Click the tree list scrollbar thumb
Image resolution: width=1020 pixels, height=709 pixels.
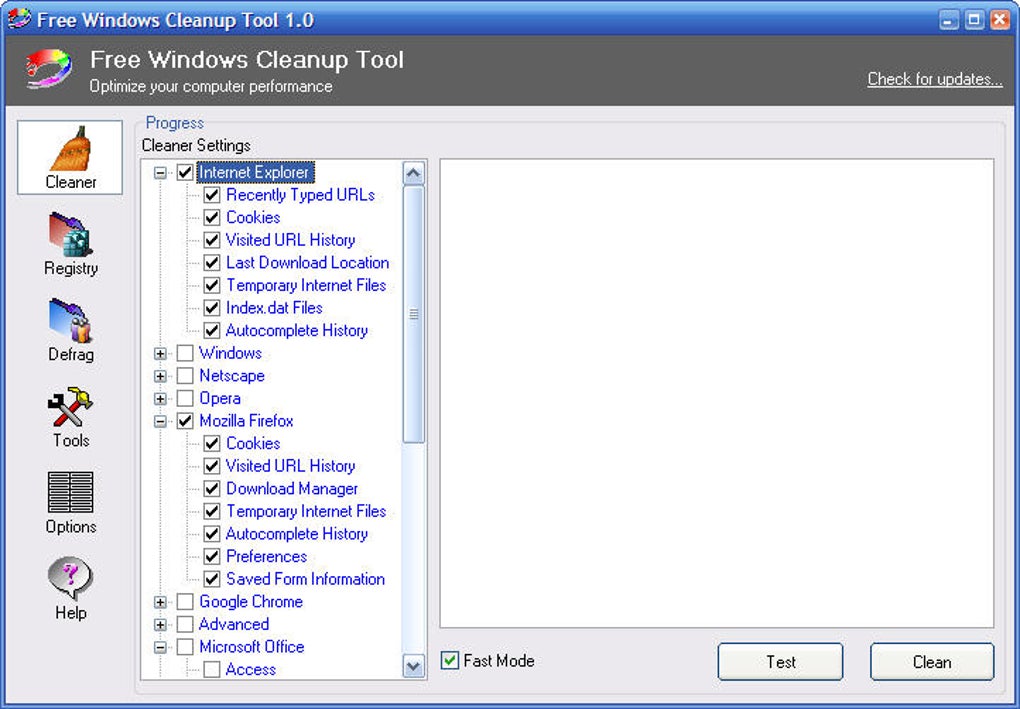[414, 314]
